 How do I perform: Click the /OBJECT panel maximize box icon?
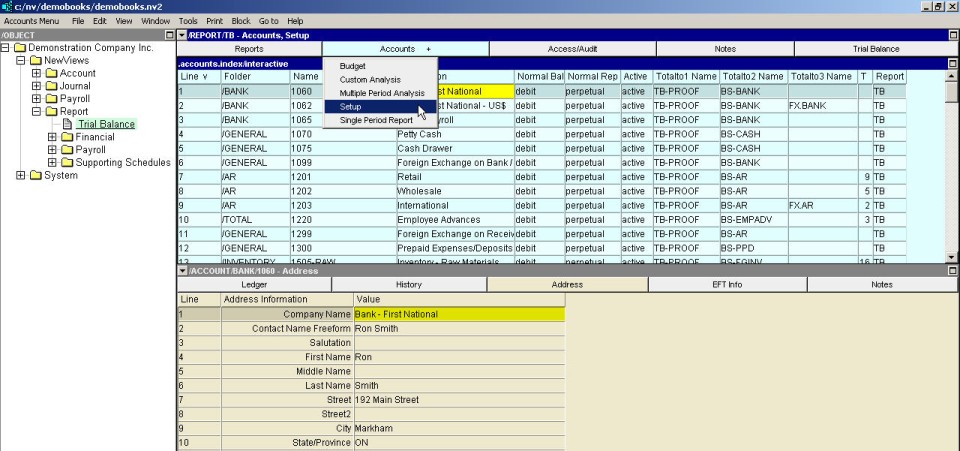tap(168, 35)
